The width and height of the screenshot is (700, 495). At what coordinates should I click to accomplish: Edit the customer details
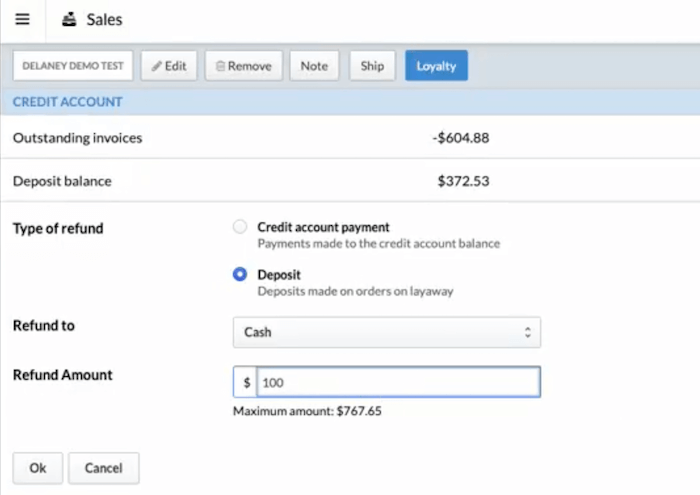pyautogui.click(x=169, y=66)
